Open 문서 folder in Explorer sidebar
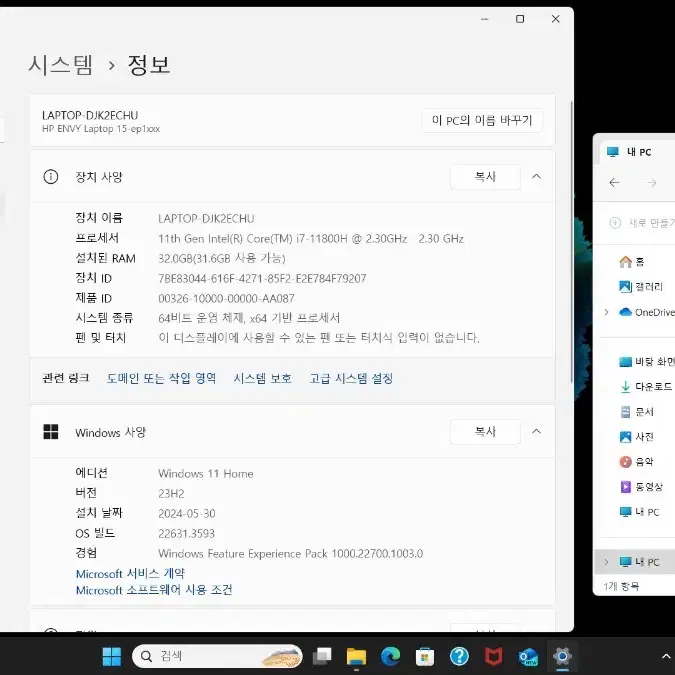 637,412
